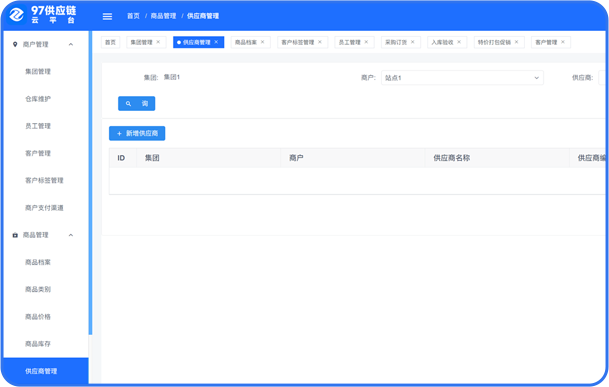Open 商品价格 in the sidebar
This screenshot has height=387, width=609.
coord(38,317)
